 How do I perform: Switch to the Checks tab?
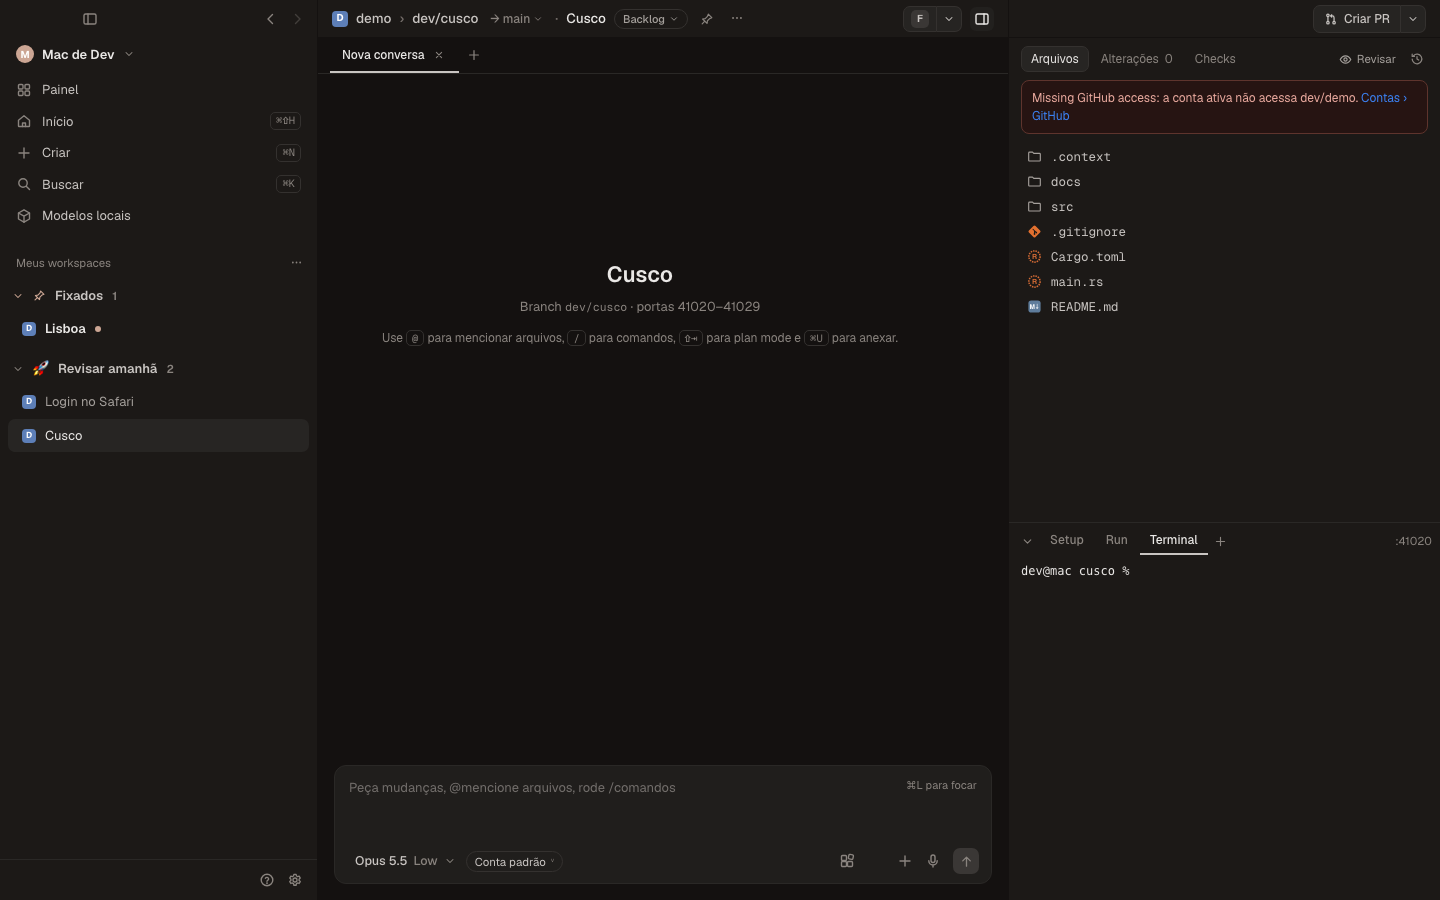click(1215, 59)
